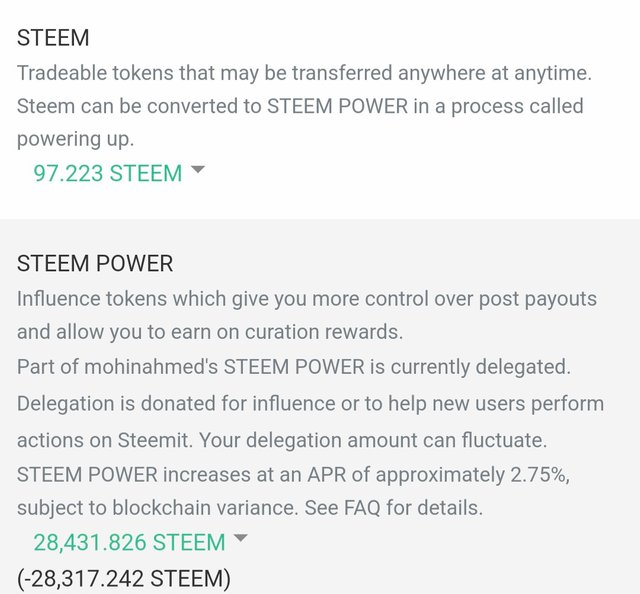The width and height of the screenshot is (640, 594).
Task: Expand dropdown arrow next to 28,431.826 STEEM
Action: [x=240, y=540]
